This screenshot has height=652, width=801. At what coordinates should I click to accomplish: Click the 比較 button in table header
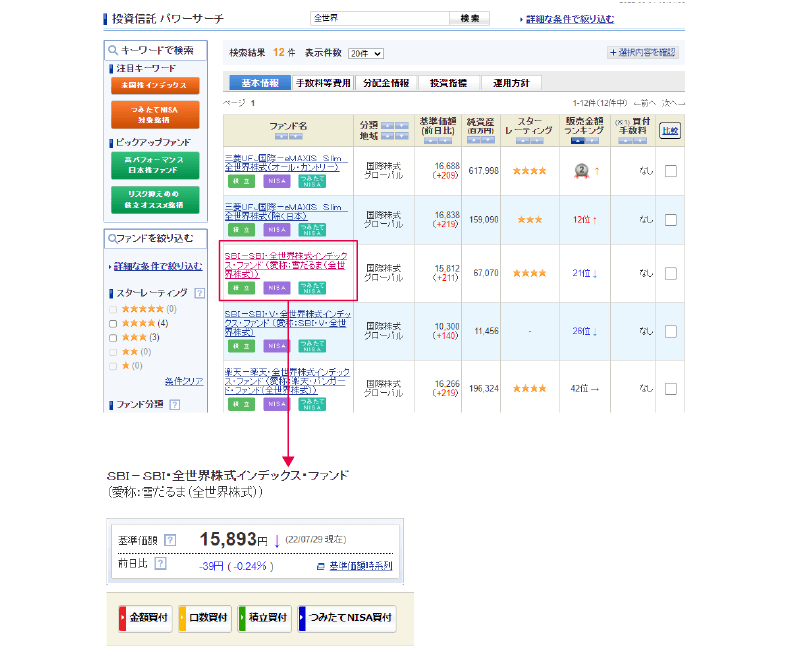[x=670, y=131]
